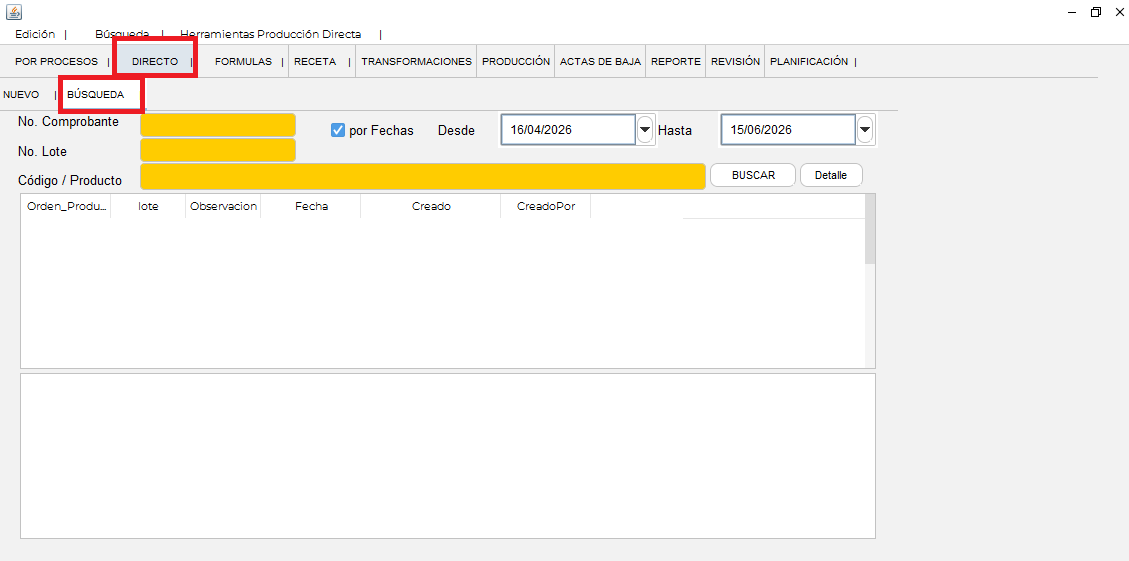
Task: Click the Detalle button
Action: (x=831, y=175)
